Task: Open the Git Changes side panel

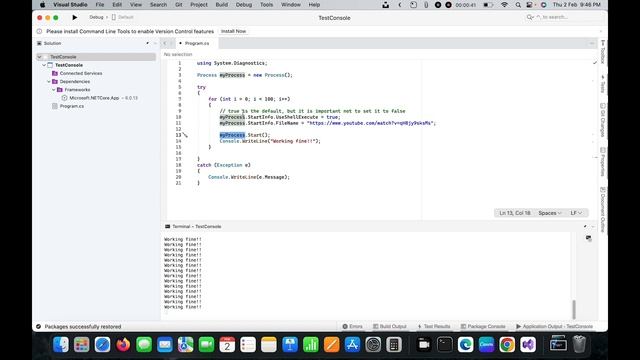Action: click(603, 120)
